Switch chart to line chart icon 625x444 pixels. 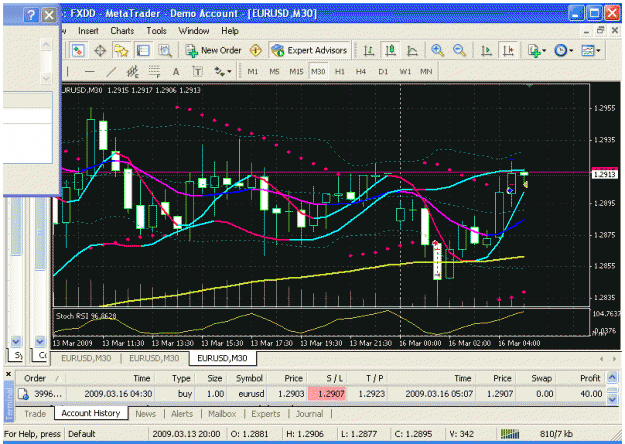pyautogui.click(x=412, y=51)
